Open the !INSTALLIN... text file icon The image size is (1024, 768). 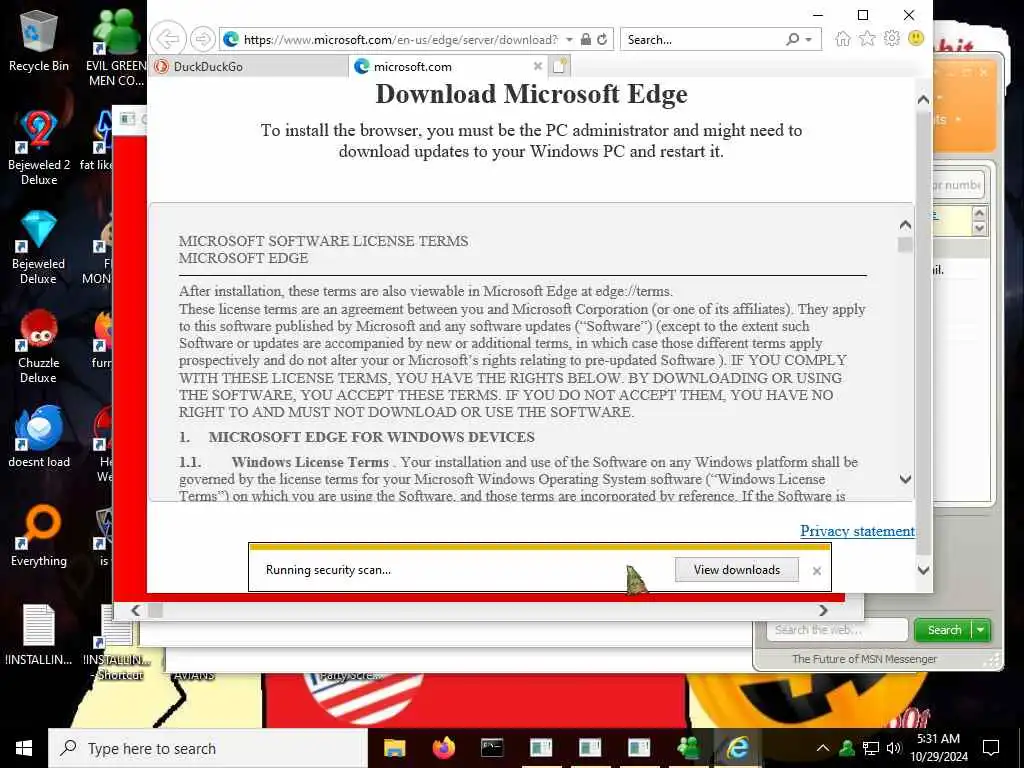point(39,635)
